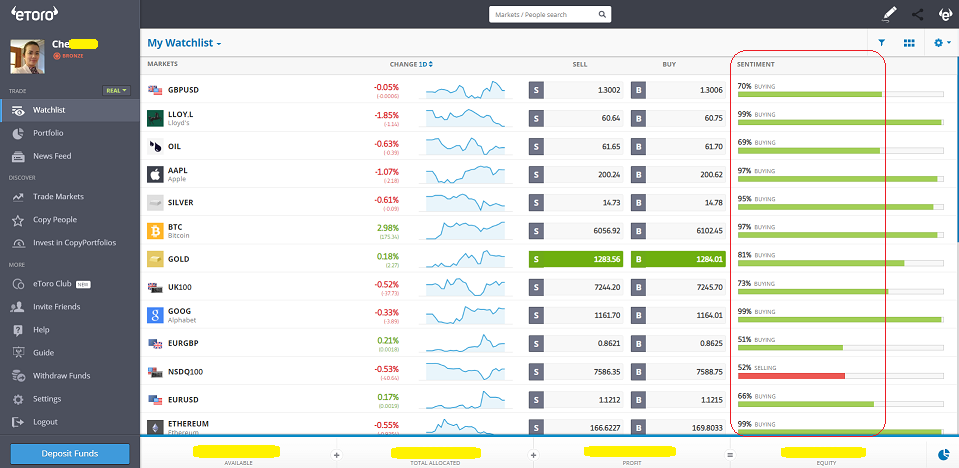
Task: Open Watchlist in the sidebar
Action: pyautogui.click(x=70, y=110)
